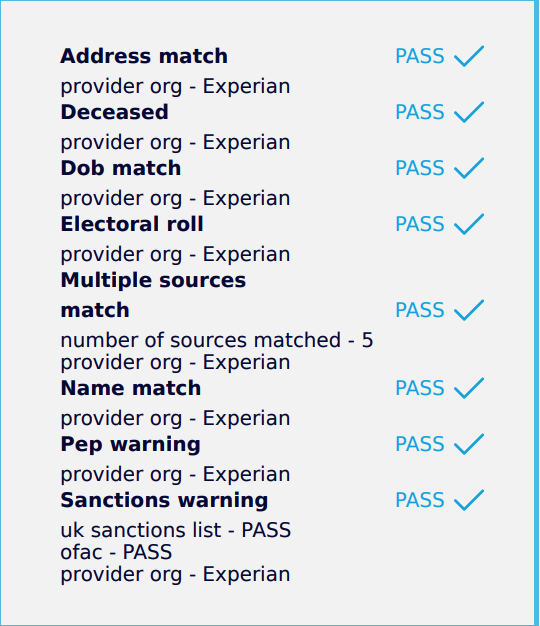Screen dimensions: 540x626
Task: Click the Name match tick icon
Action: tap(469, 388)
